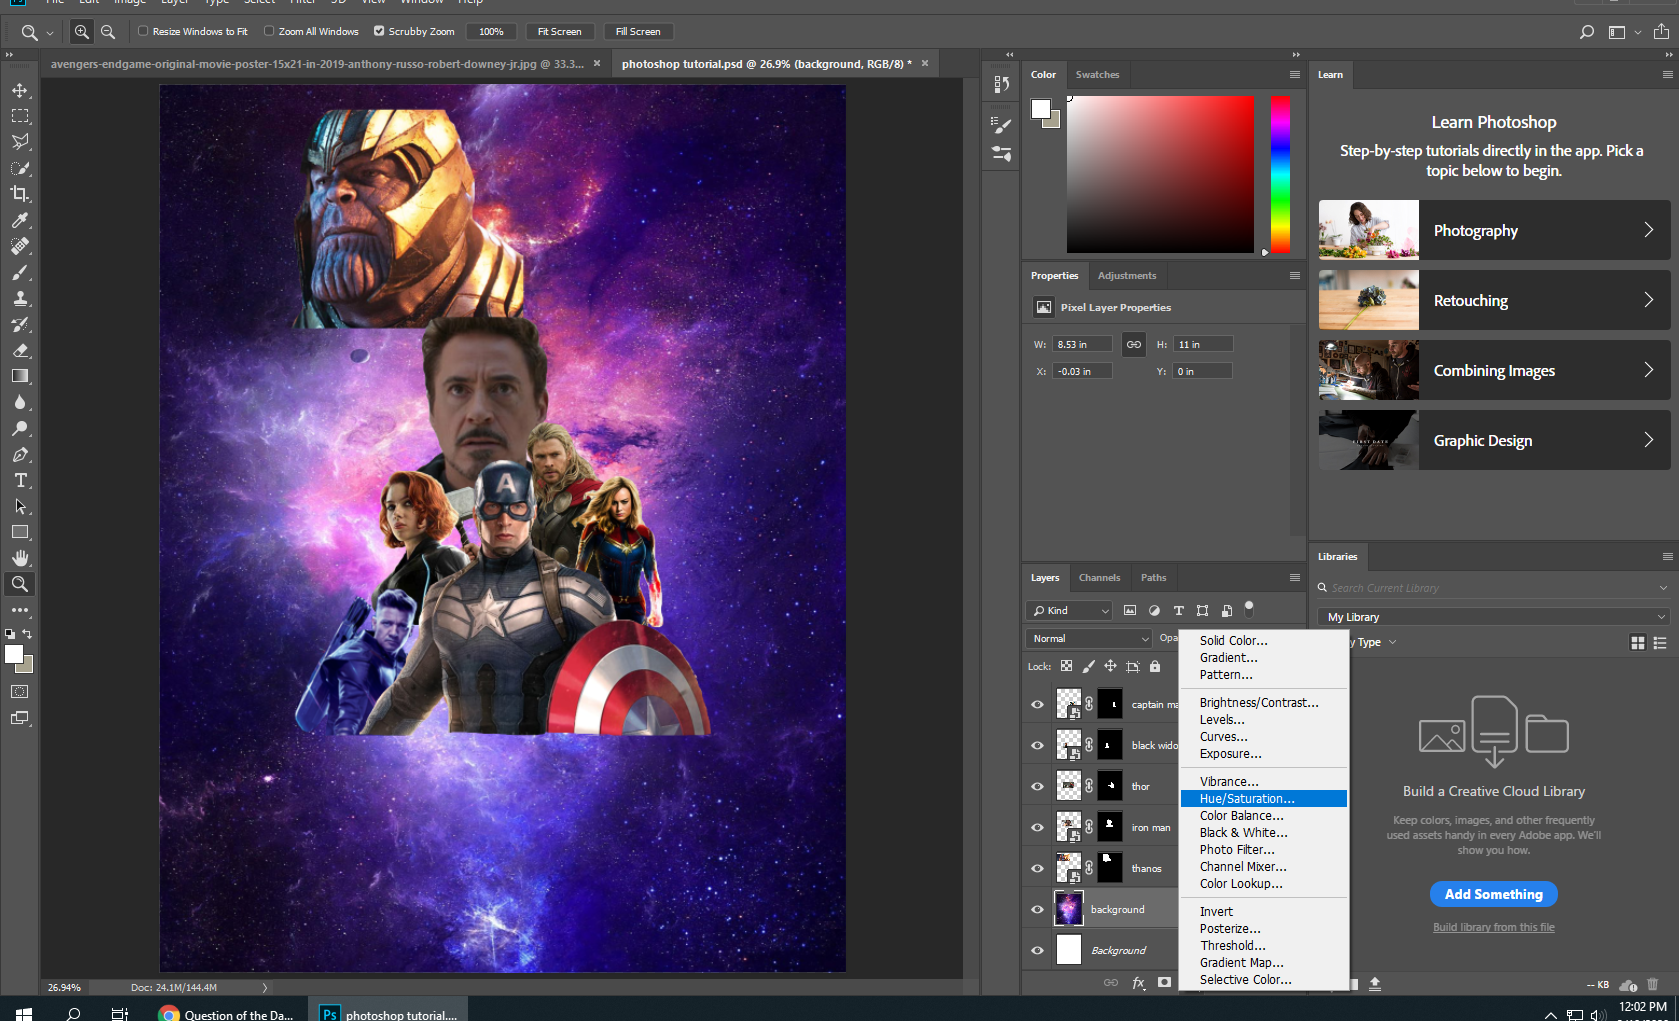
Task: Select the Crop tool
Action: click(20, 194)
